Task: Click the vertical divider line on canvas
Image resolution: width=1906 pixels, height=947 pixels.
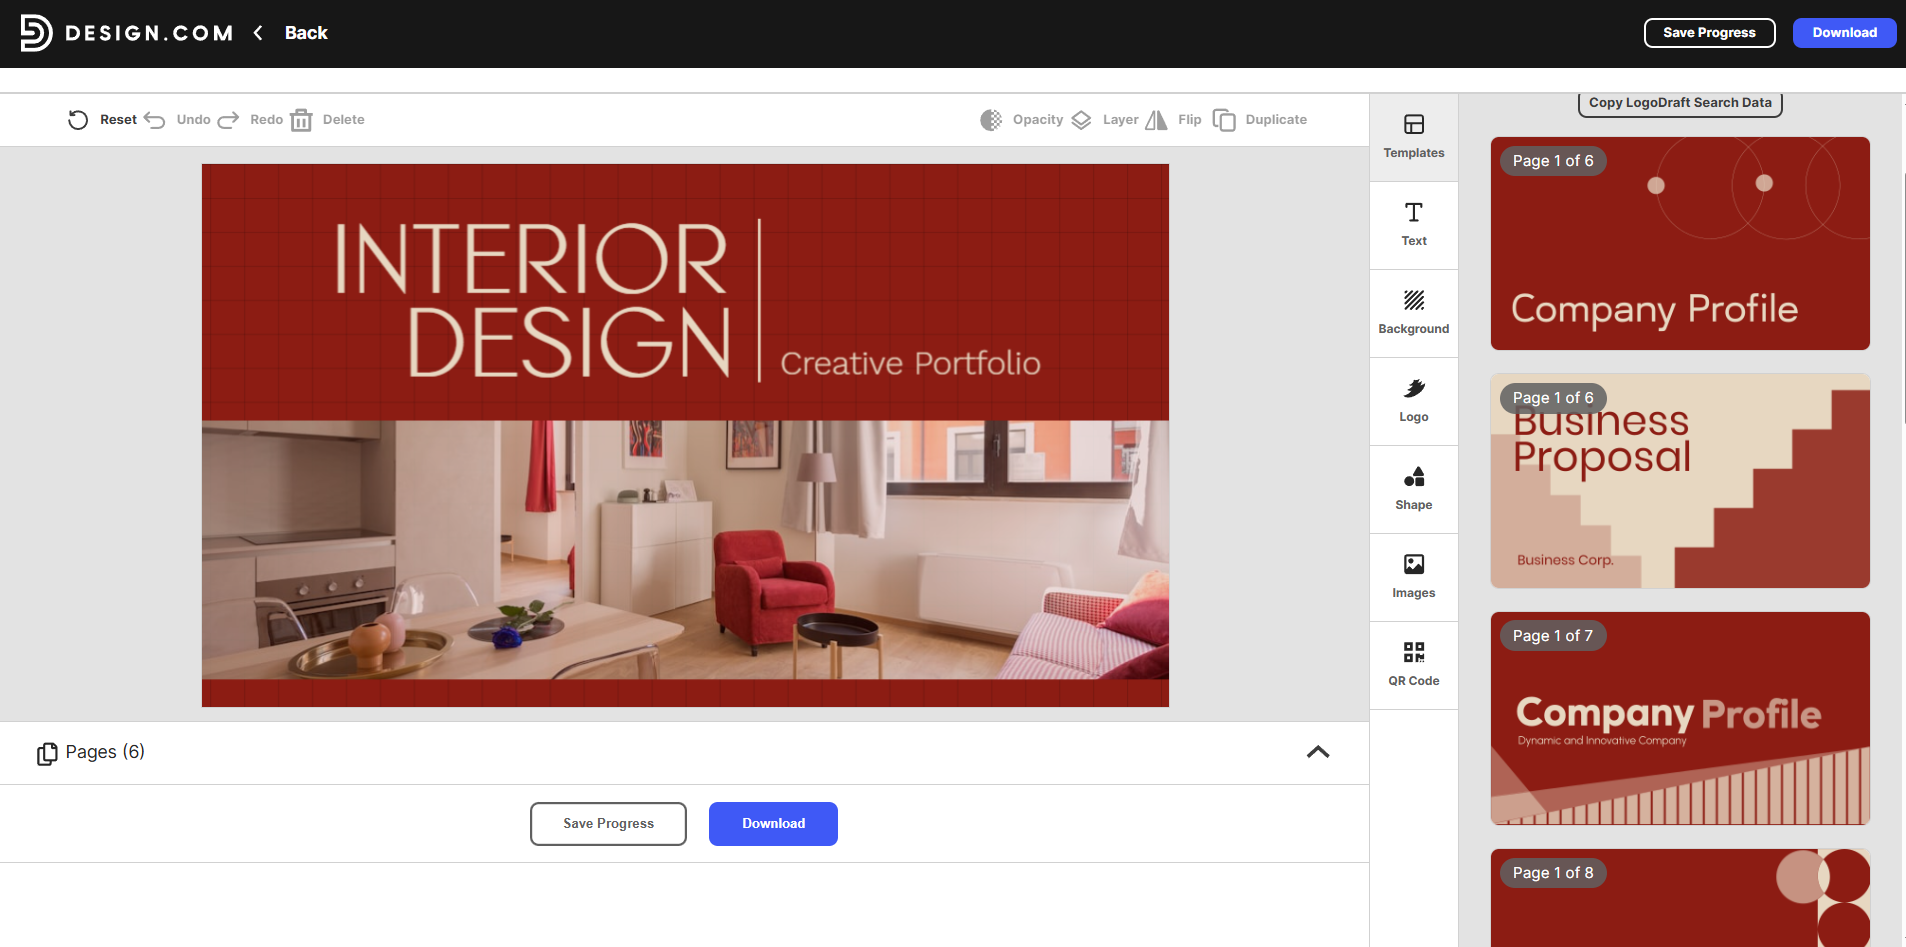Action: tap(759, 300)
